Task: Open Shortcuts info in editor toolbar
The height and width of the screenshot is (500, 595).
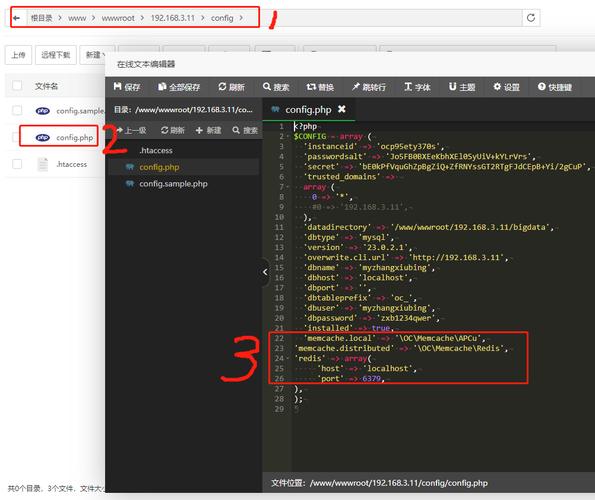Action: click(554, 87)
